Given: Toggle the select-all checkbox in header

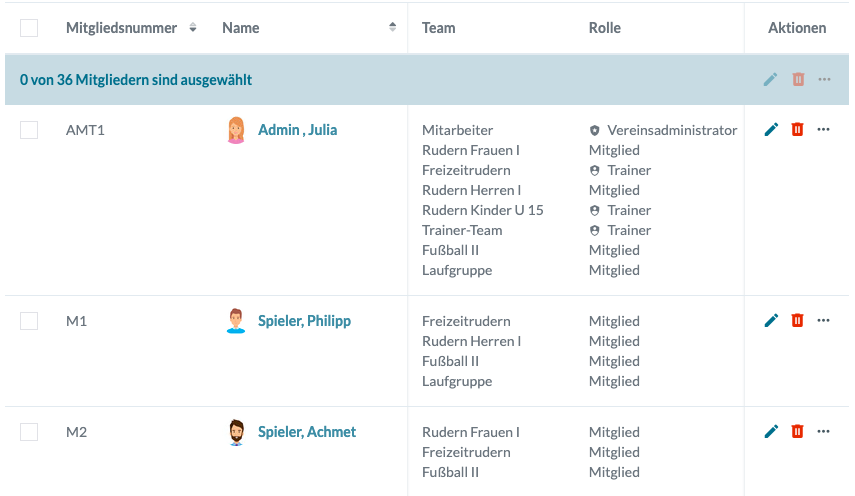Looking at the screenshot, I should [x=29, y=28].
